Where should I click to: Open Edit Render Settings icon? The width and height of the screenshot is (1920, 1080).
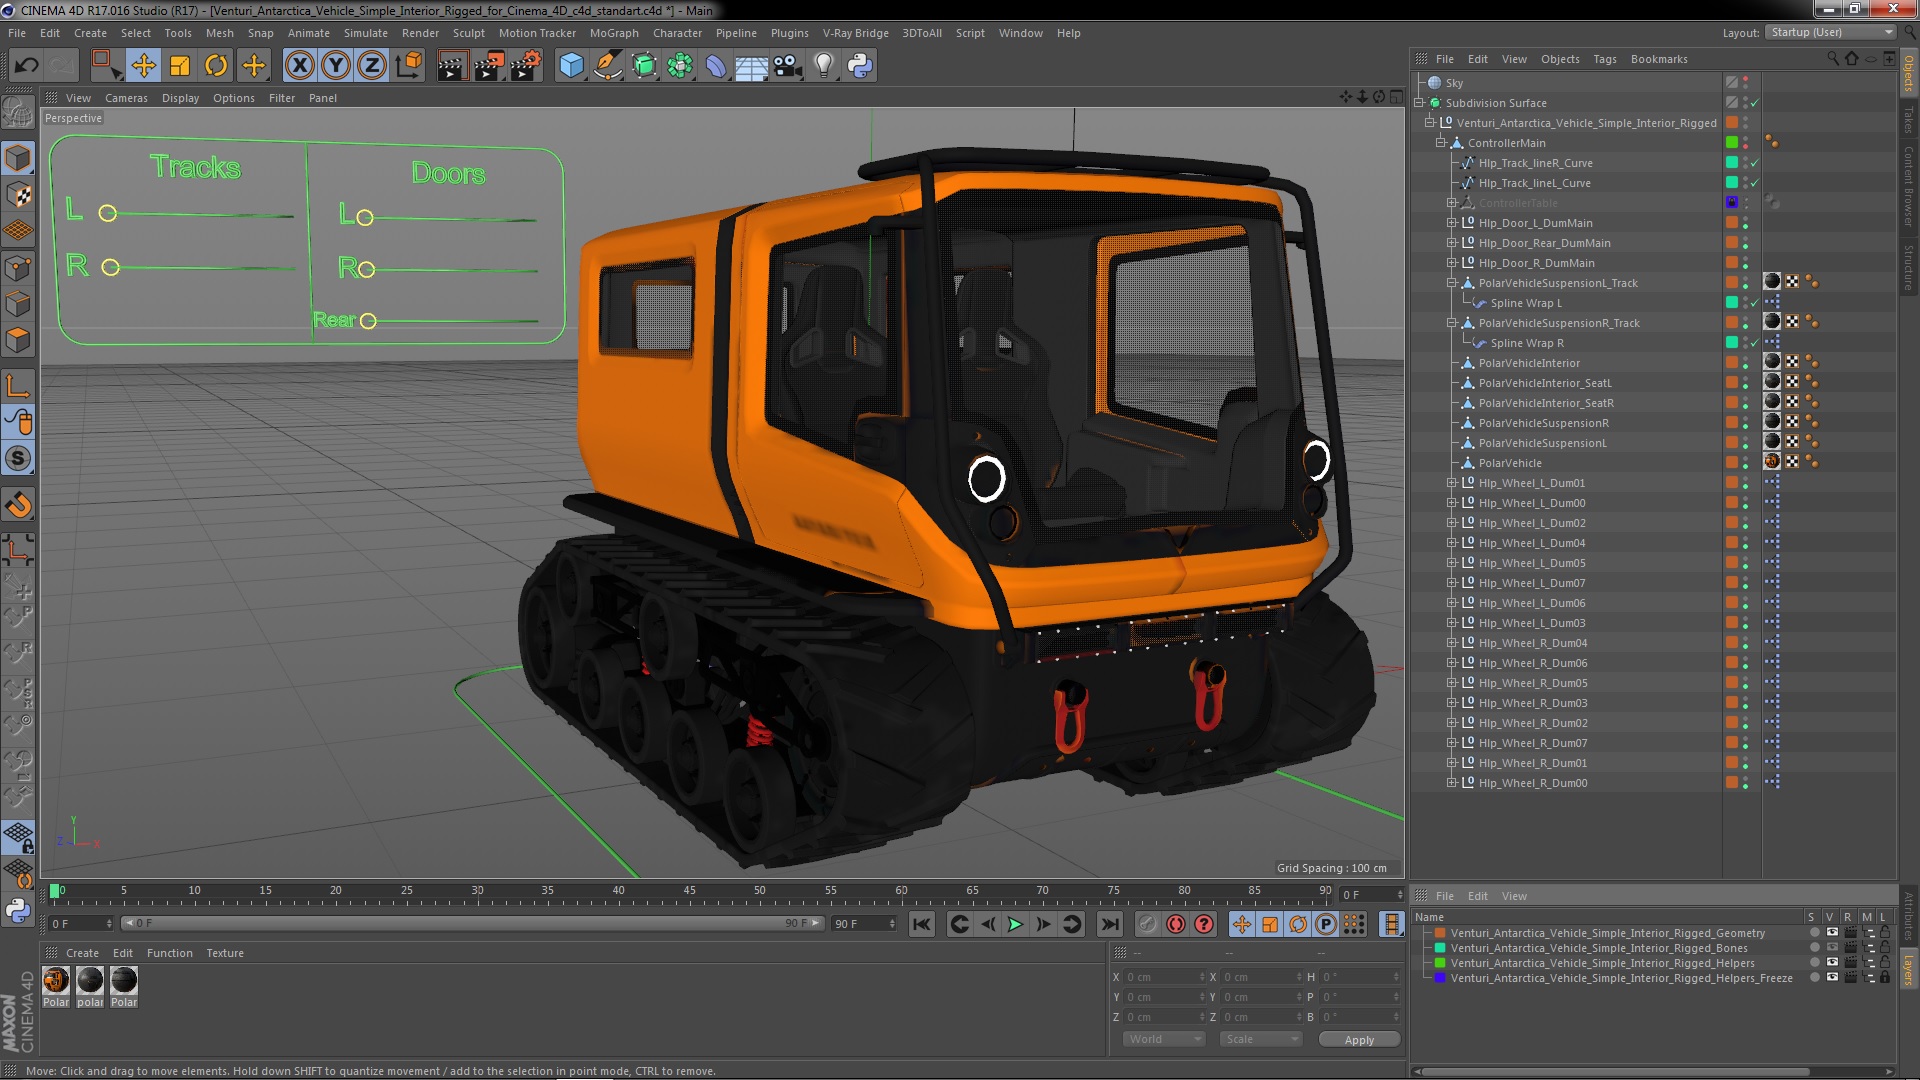point(525,66)
